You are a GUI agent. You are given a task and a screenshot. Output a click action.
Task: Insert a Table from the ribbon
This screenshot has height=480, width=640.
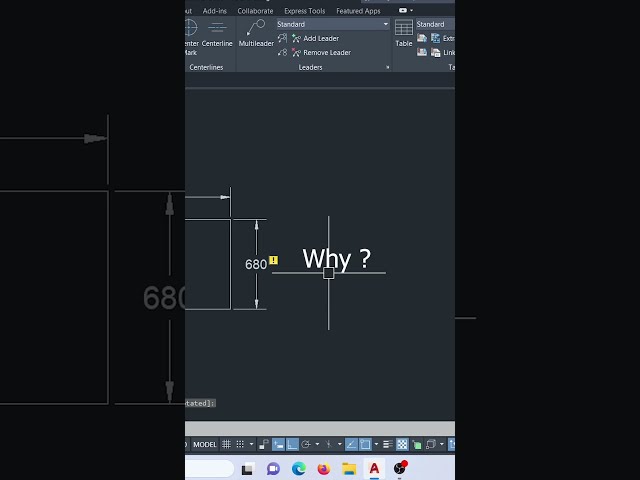tap(404, 33)
